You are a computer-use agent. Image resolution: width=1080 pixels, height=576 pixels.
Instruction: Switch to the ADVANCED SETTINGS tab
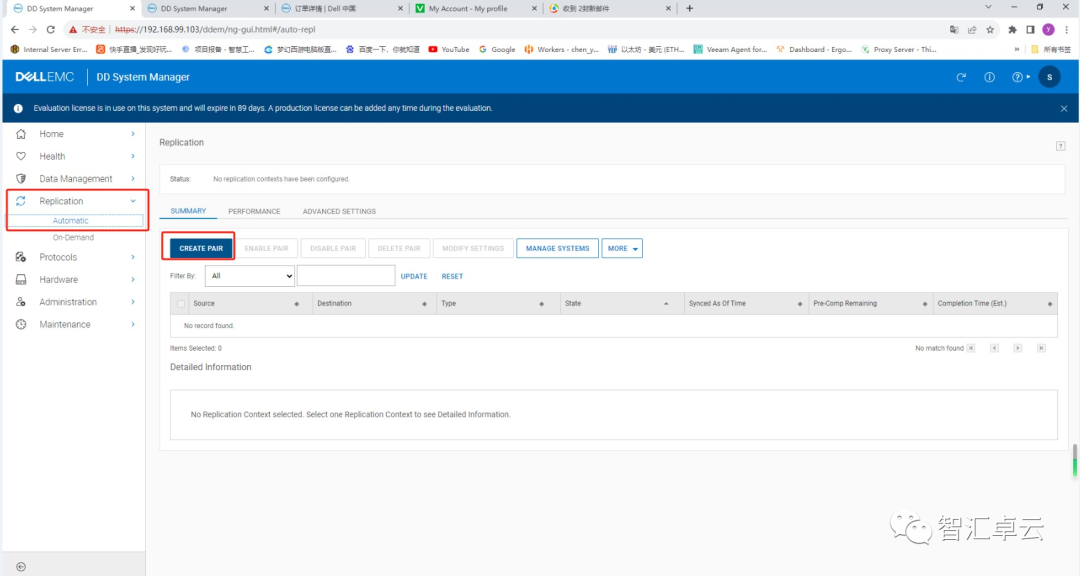(x=339, y=212)
